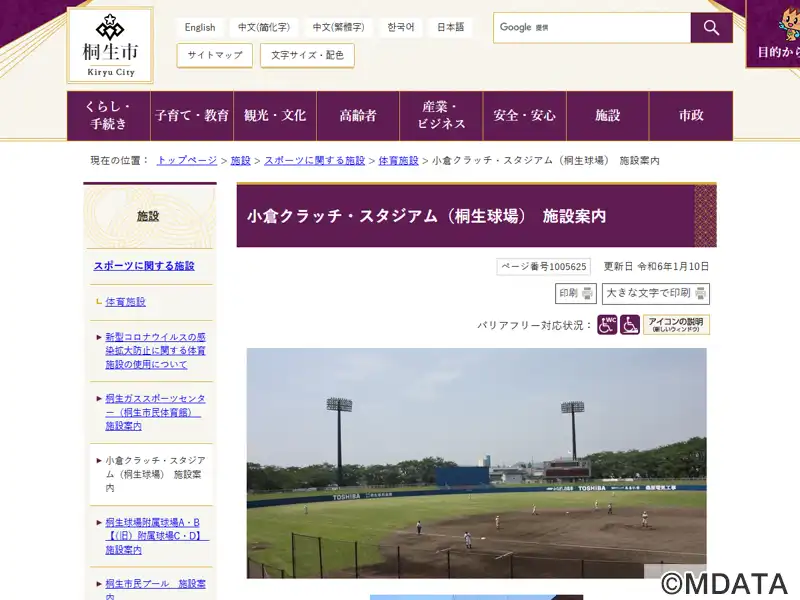Open the 観光・文化 menu tab
Screen dimensions: 800x600
pyautogui.click(x=275, y=115)
